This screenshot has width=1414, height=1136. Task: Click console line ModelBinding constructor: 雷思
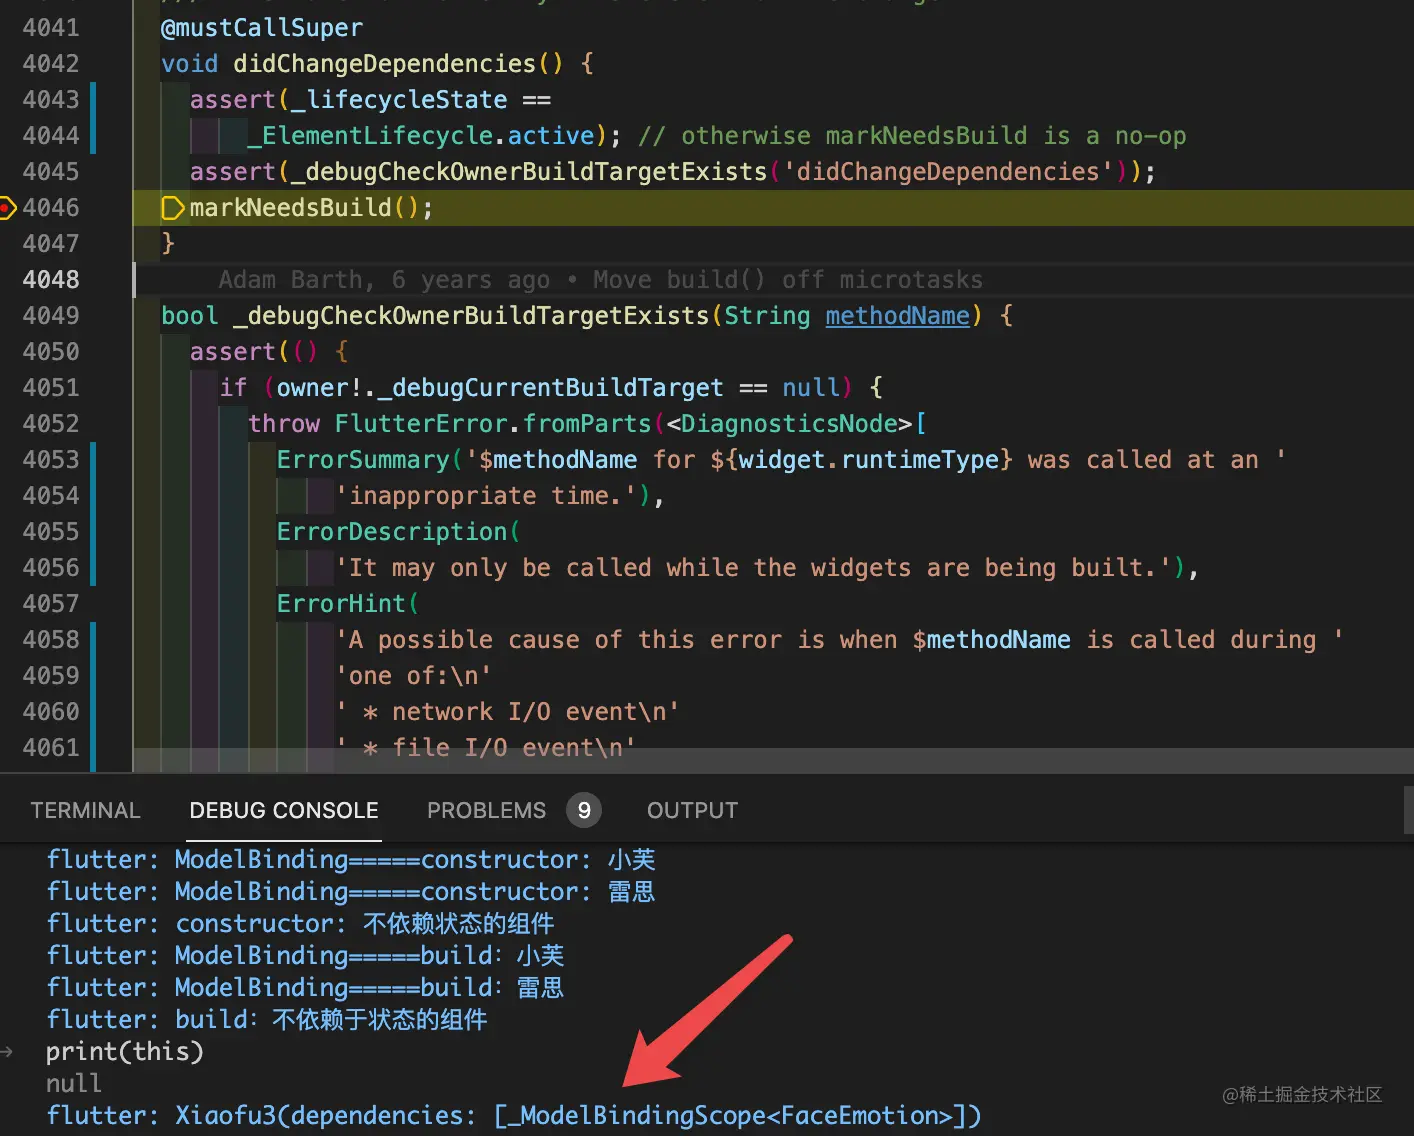tap(351, 892)
